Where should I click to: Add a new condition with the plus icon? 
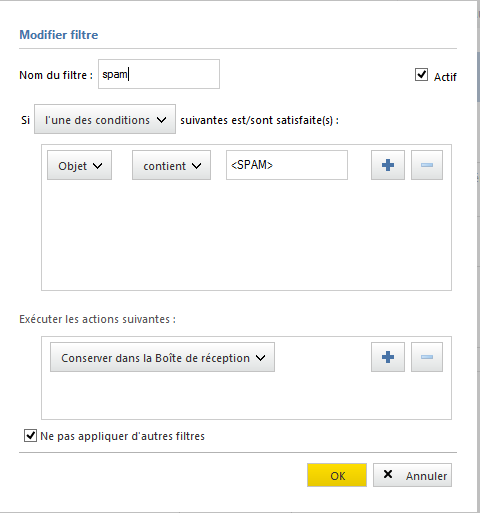[x=388, y=165]
